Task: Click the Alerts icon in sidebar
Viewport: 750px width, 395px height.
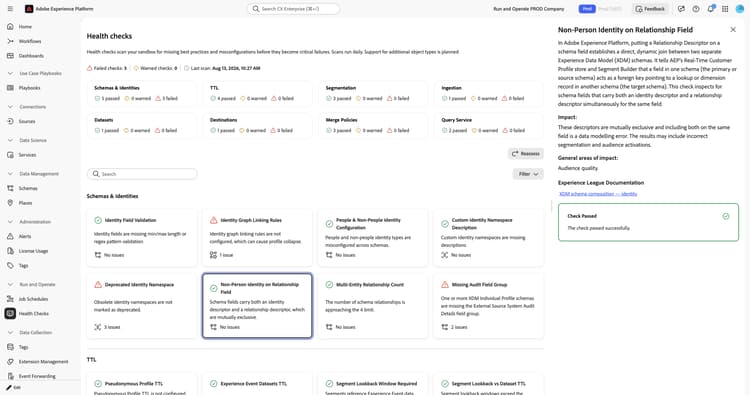Action: pos(11,236)
